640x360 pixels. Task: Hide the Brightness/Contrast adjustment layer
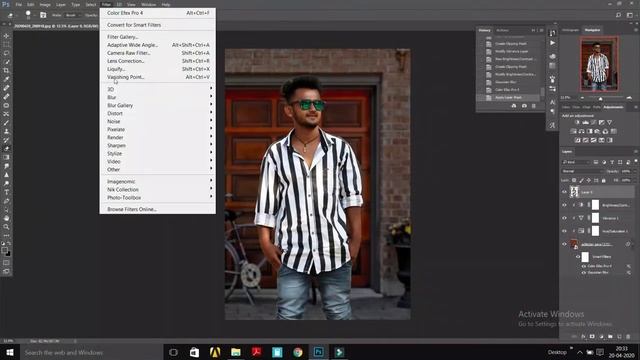point(564,205)
